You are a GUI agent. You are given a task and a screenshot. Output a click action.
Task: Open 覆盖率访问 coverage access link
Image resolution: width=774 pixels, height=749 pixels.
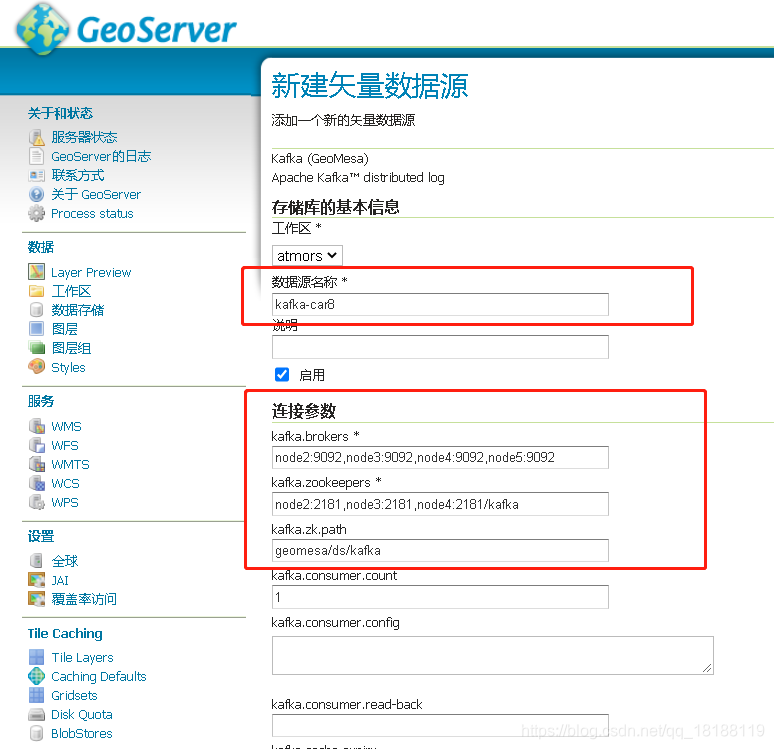click(84, 599)
